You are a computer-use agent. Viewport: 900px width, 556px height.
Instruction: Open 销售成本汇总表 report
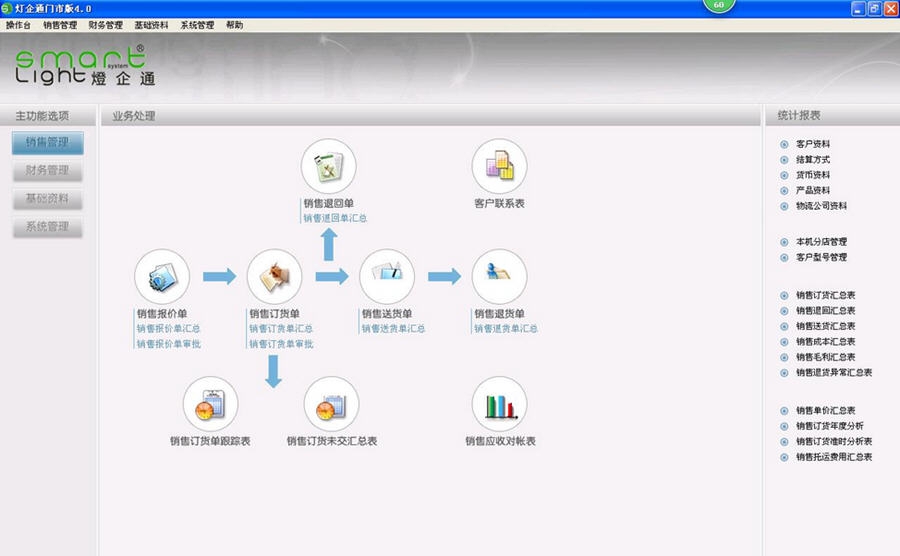pos(825,342)
